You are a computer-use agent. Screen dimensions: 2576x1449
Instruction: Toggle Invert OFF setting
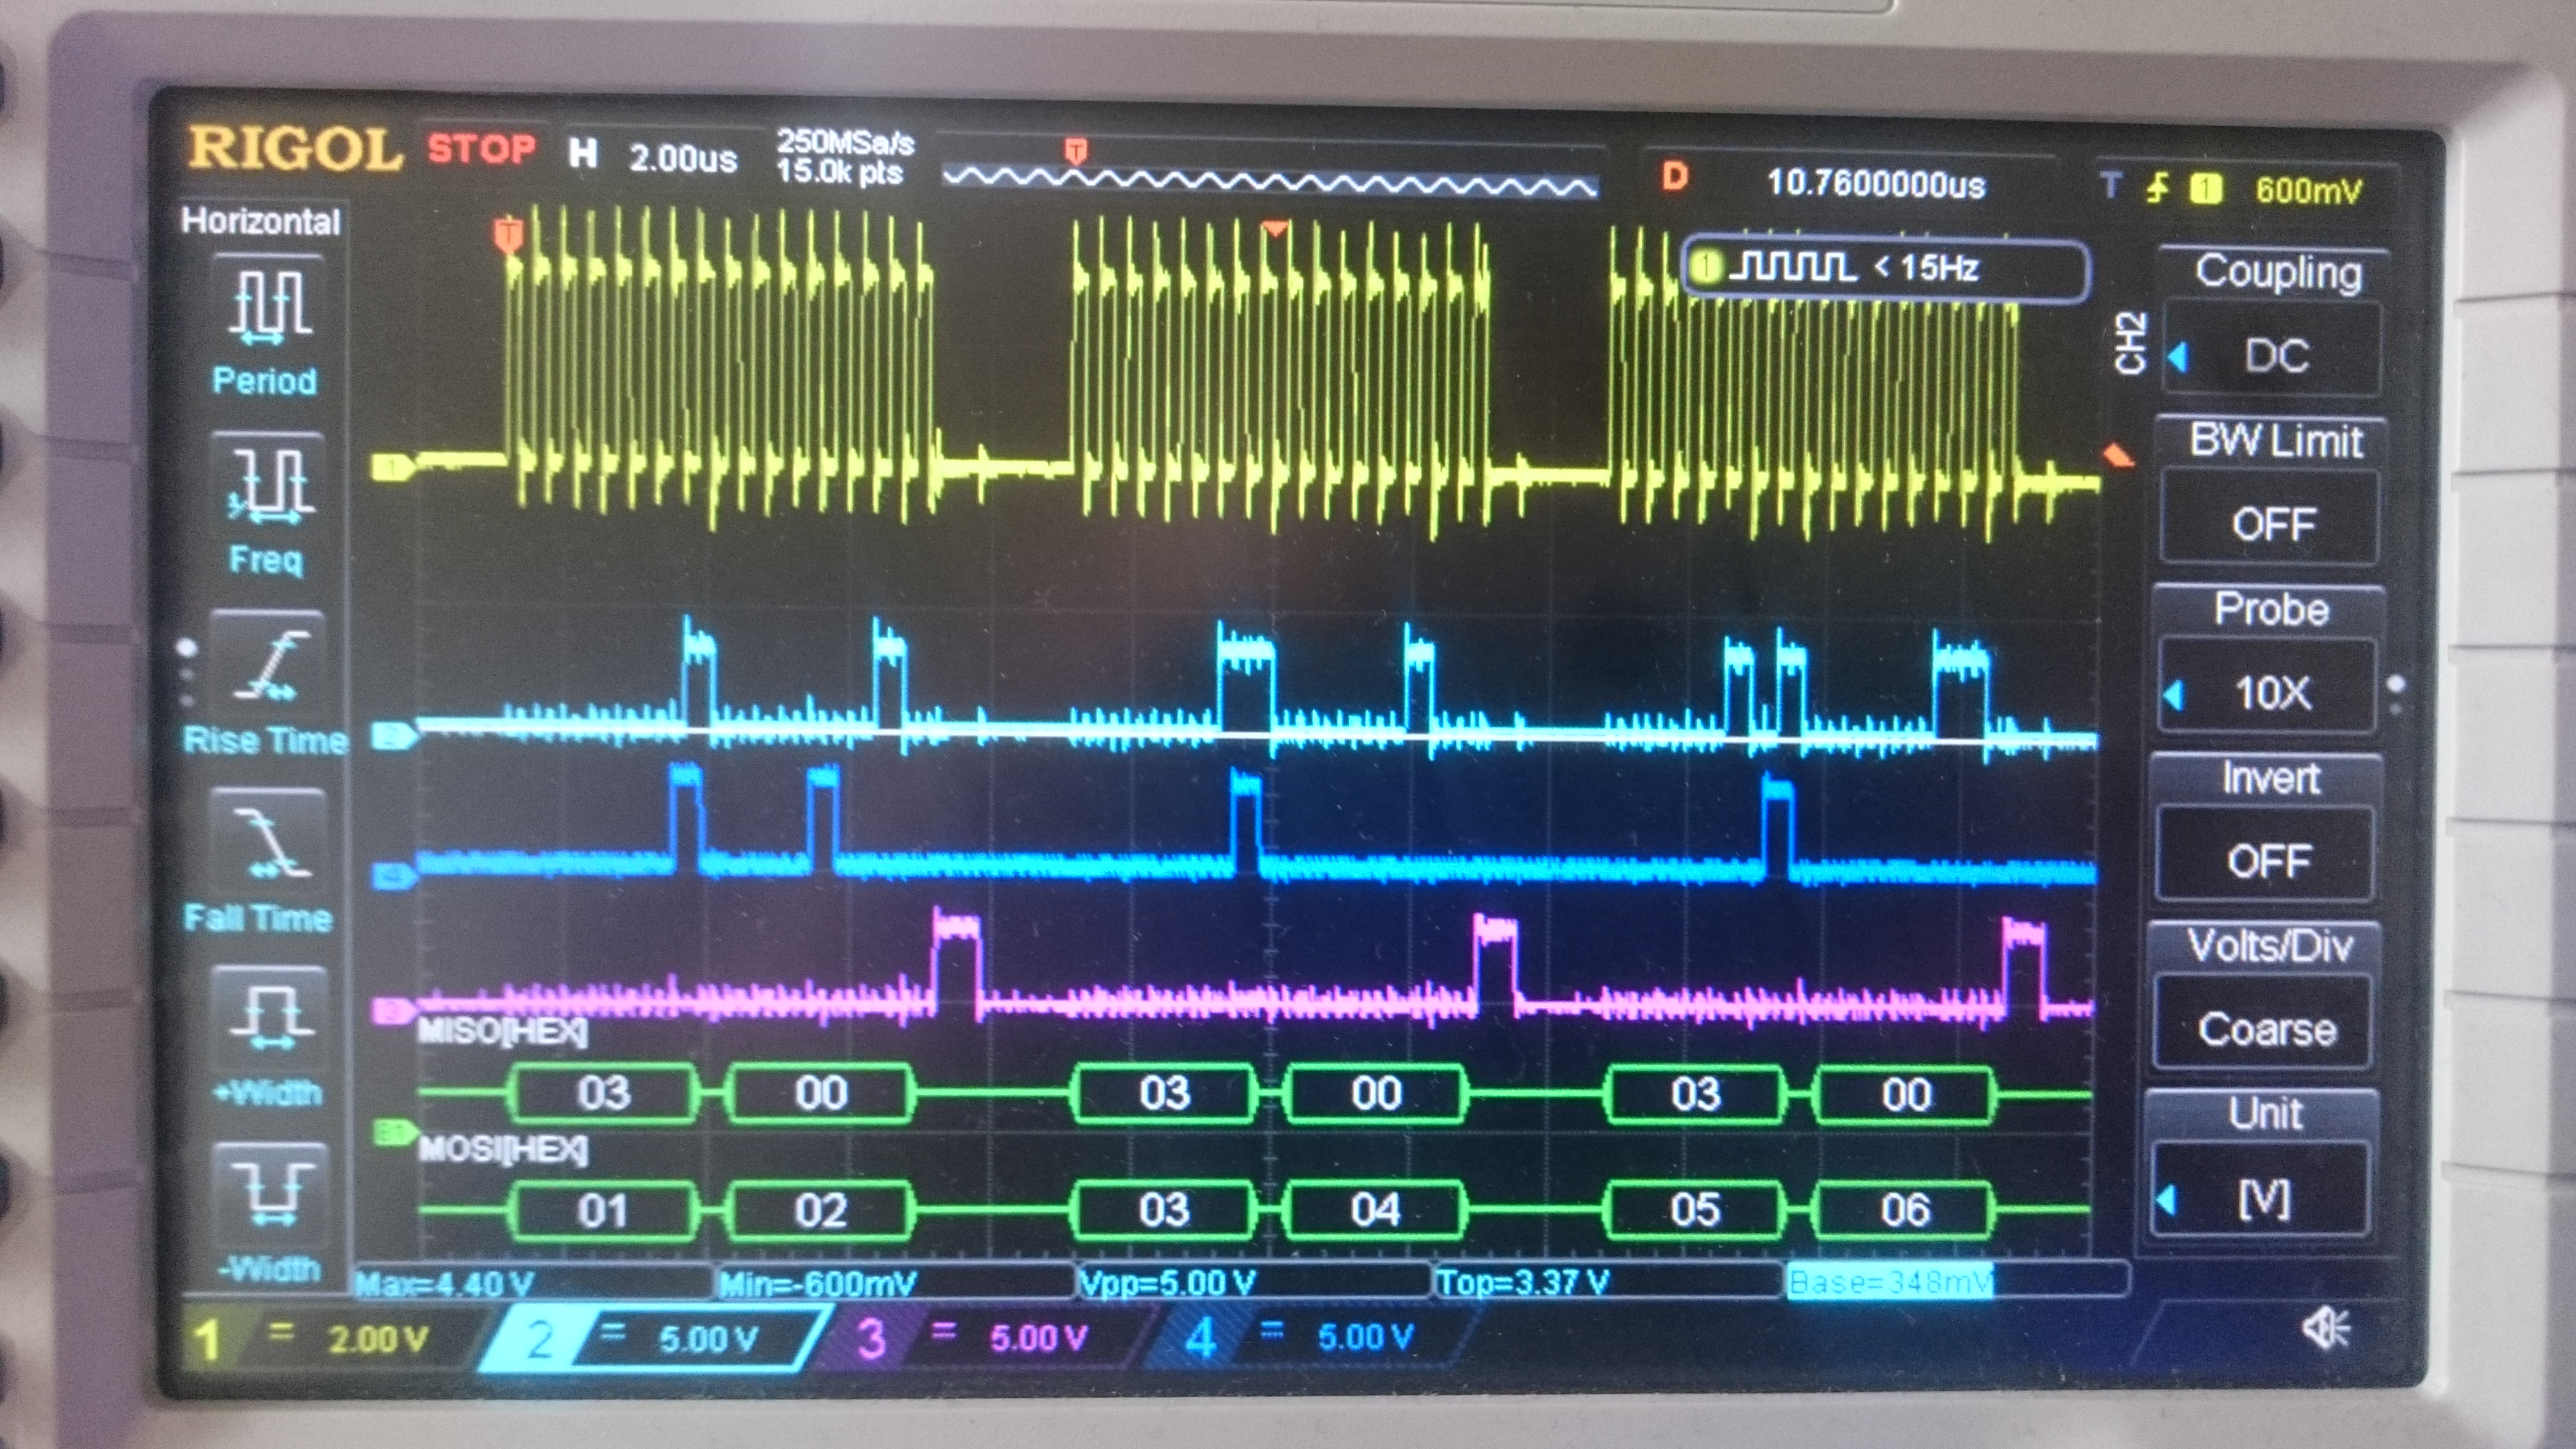tap(2267, 861)
